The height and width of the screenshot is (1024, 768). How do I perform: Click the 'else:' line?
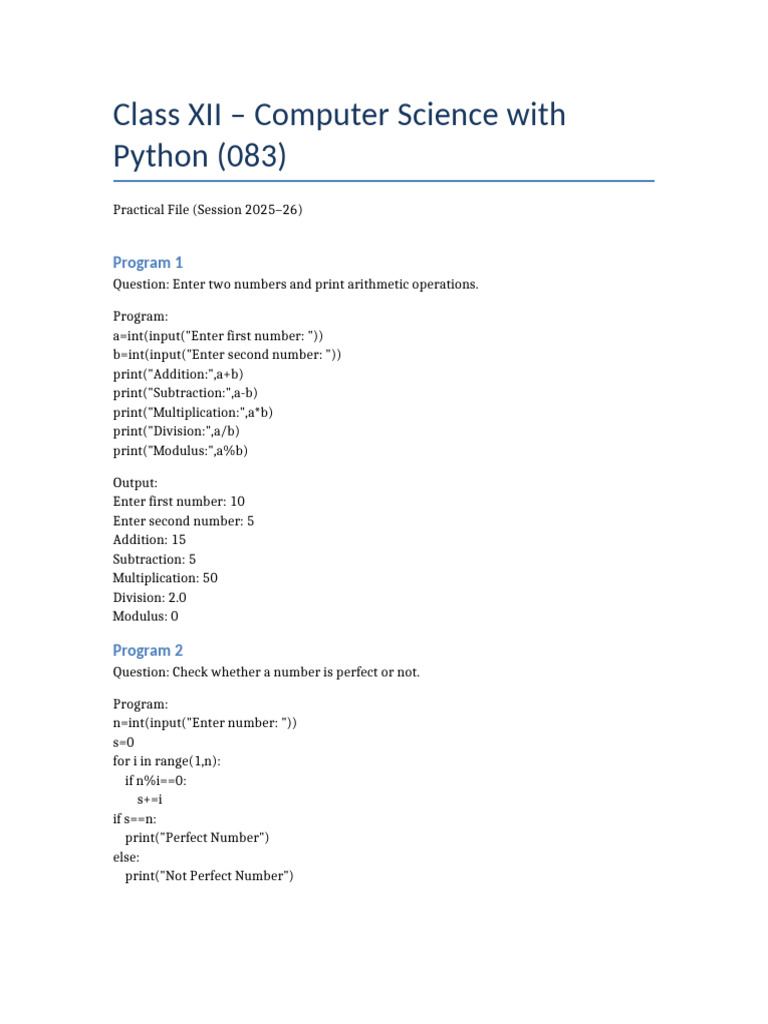coord(126,857)
